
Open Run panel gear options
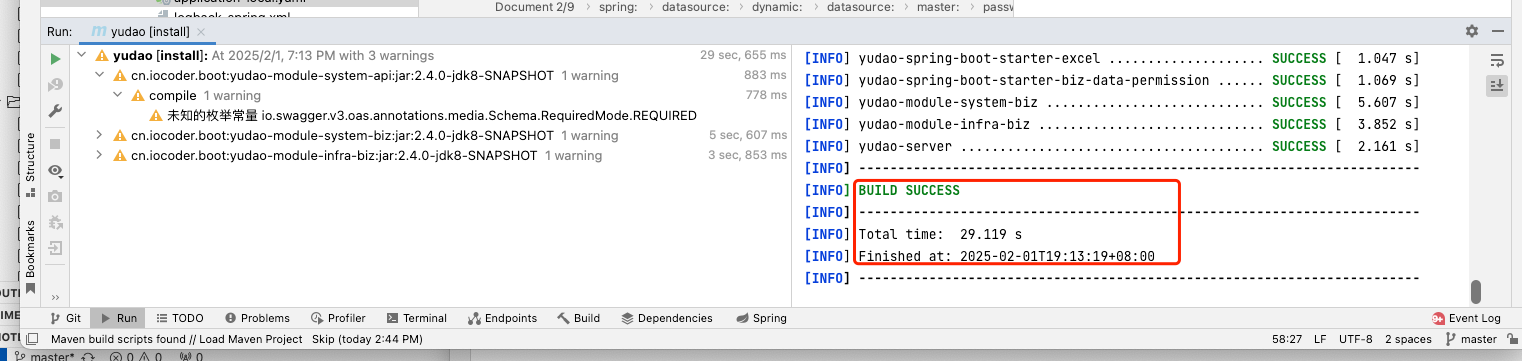(x=1471, y=32)
